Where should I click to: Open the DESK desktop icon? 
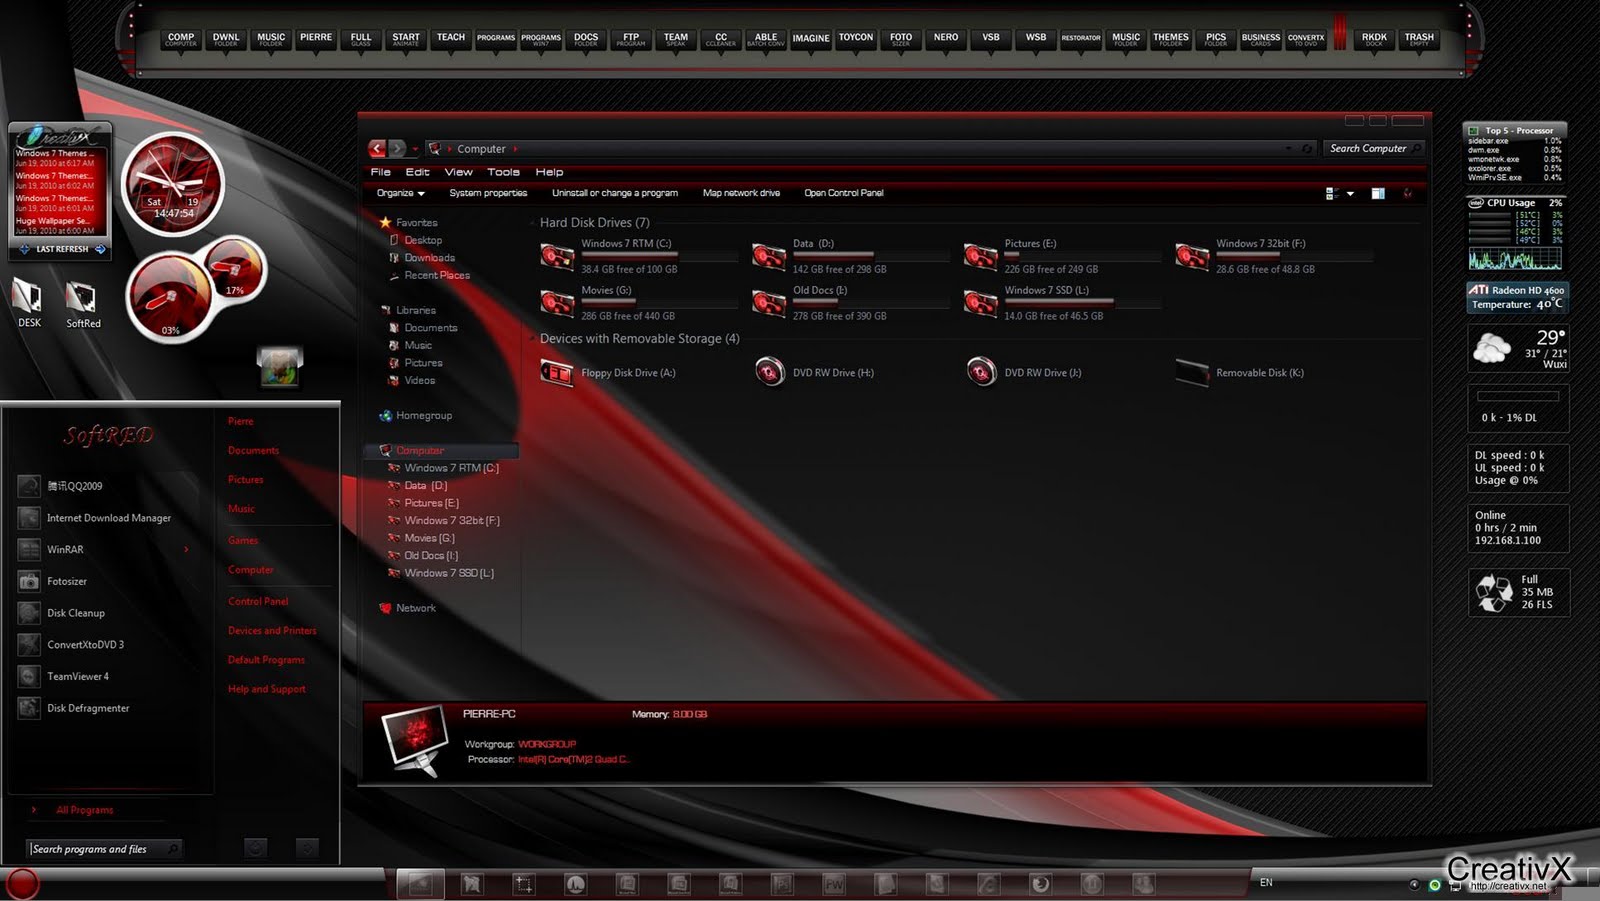tap(29, 304)
